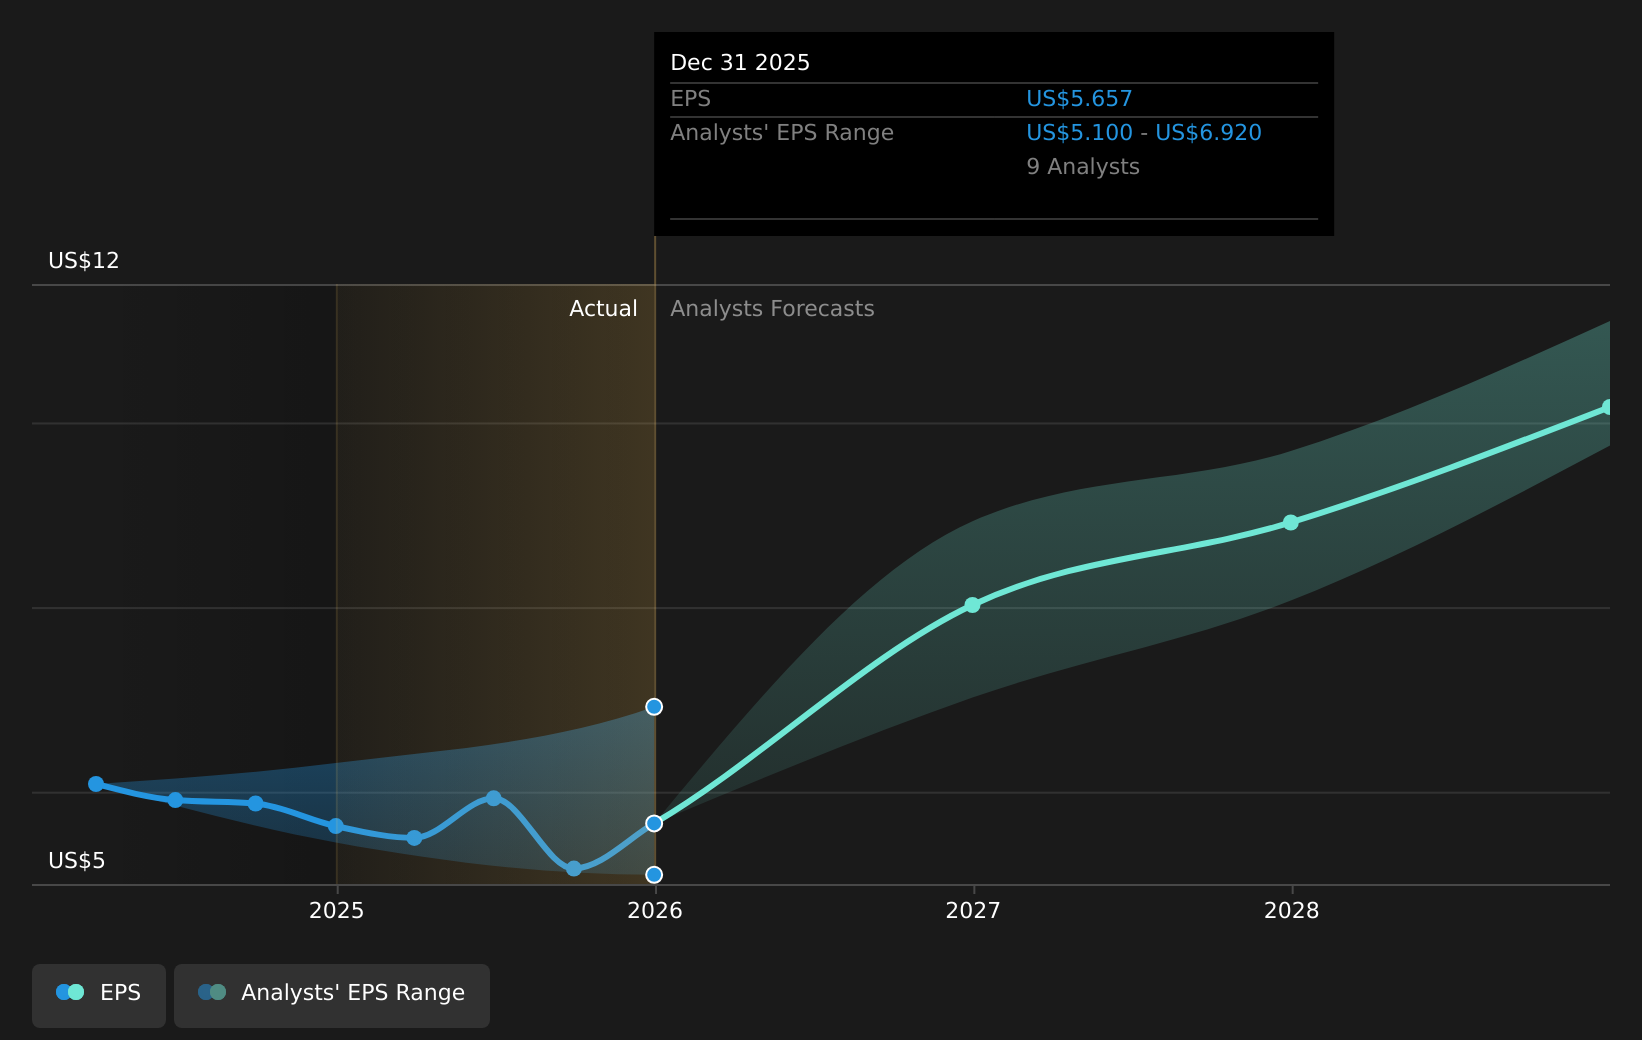Select the 2028 forecast data point
This screenshot has height=1040, width=1642.
click(1291, 521)
